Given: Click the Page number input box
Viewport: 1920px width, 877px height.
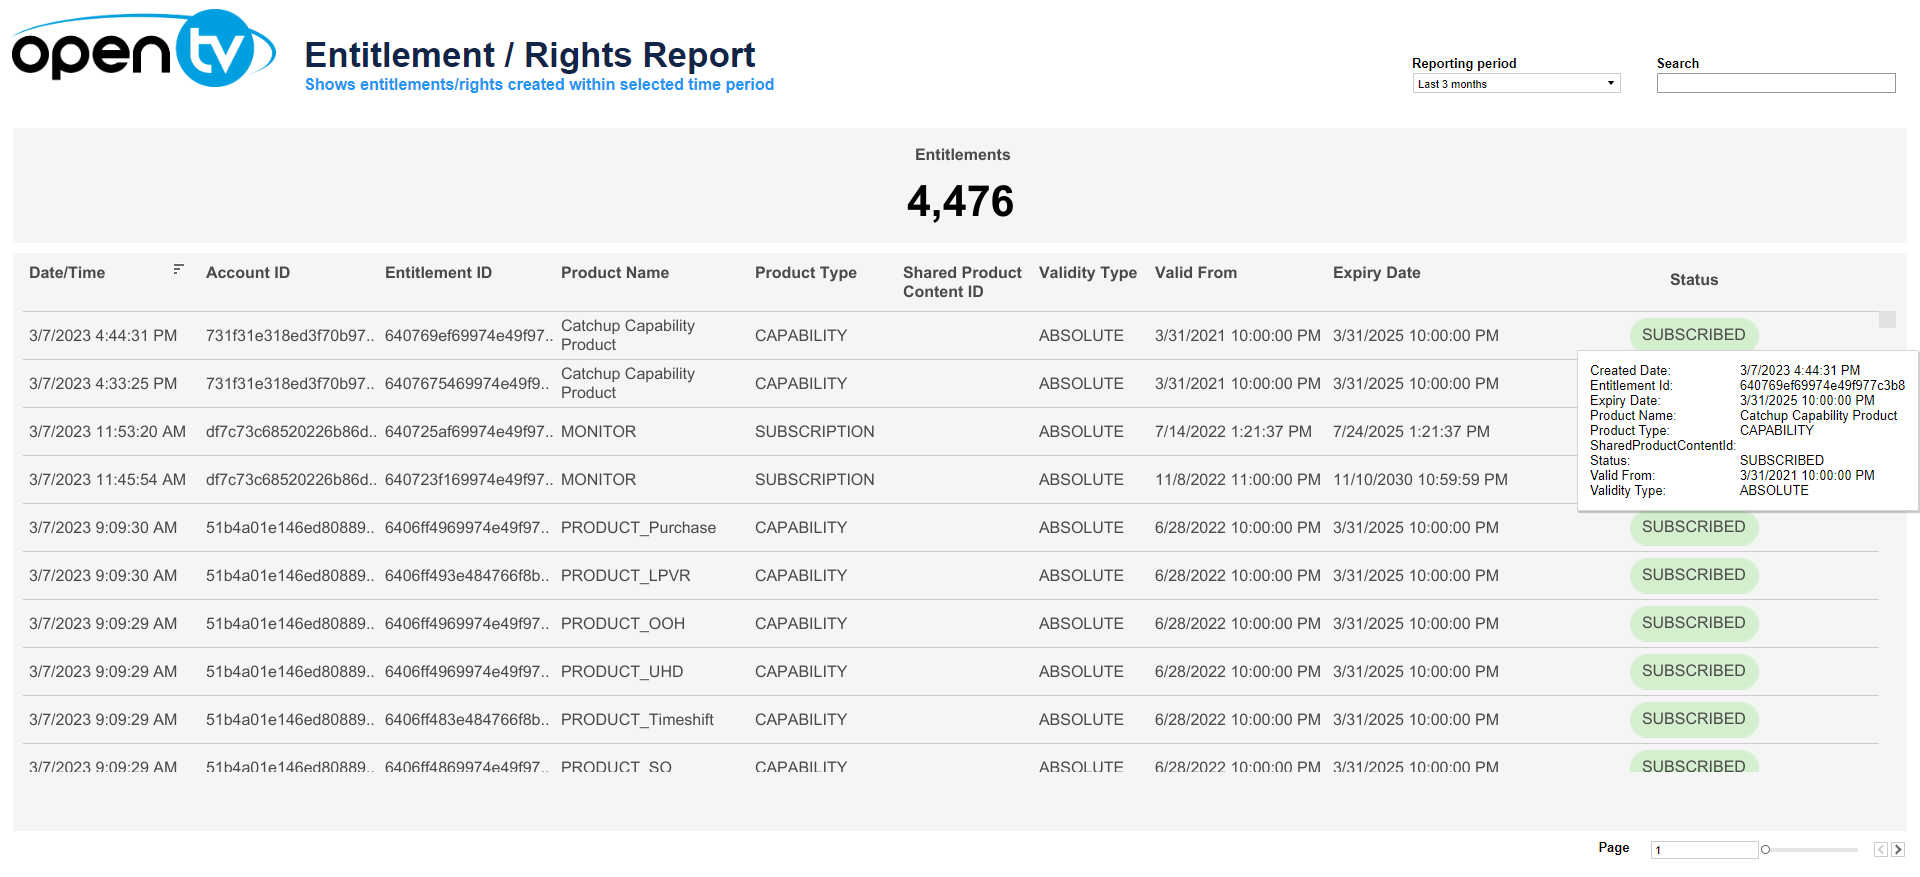Looking at the screenshot, I should (1703, 850).
